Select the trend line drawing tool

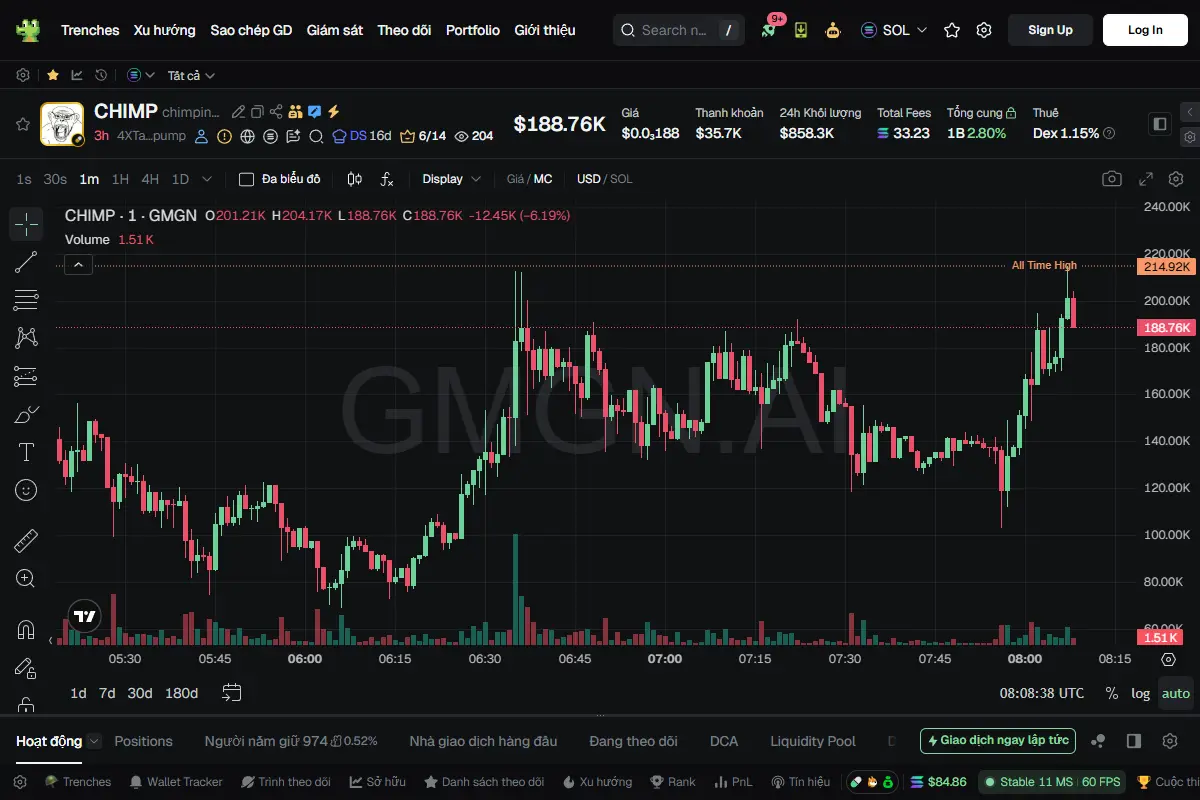click(x=26, y=262)
